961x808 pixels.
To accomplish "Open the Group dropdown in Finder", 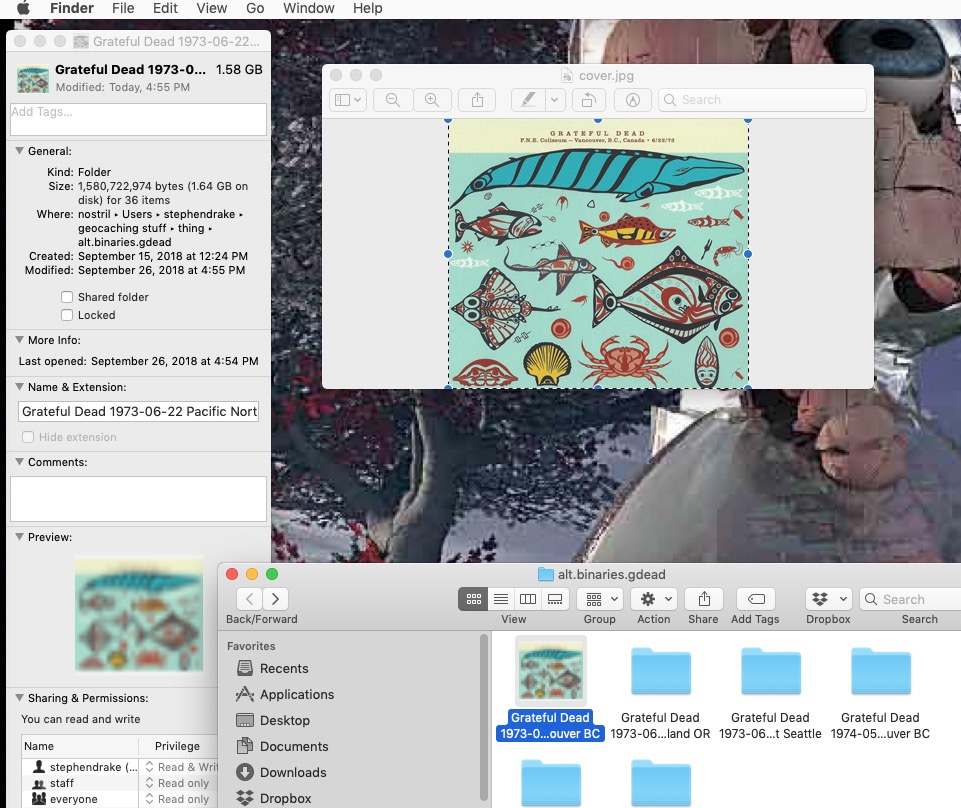I will (600, 599).
